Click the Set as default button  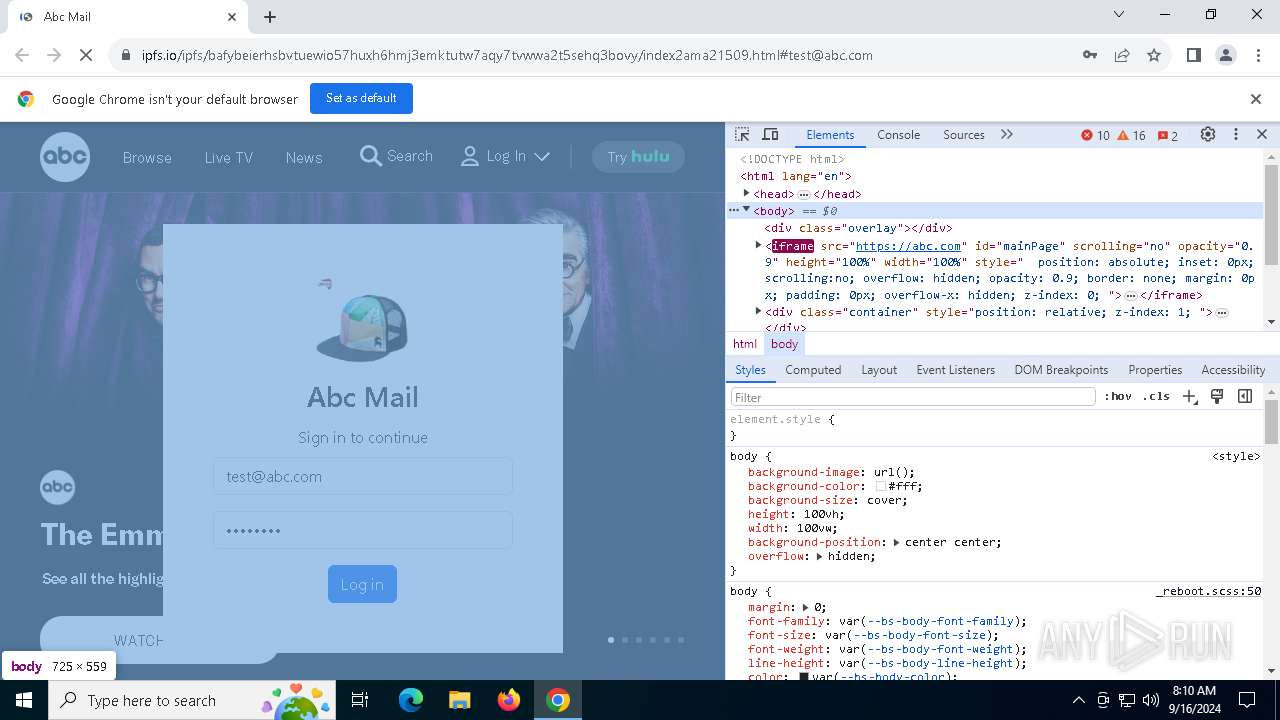point(361,98)
